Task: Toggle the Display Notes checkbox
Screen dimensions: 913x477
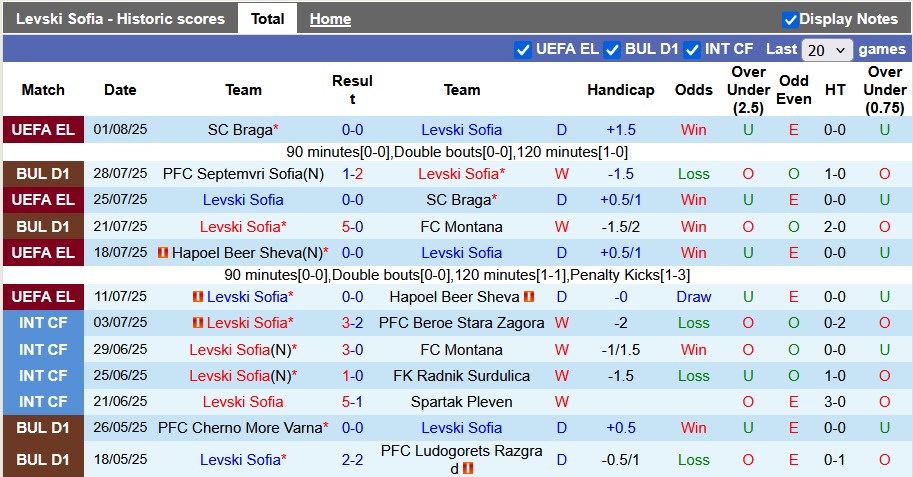Action: pyautogui.click(x=790, y=19)
